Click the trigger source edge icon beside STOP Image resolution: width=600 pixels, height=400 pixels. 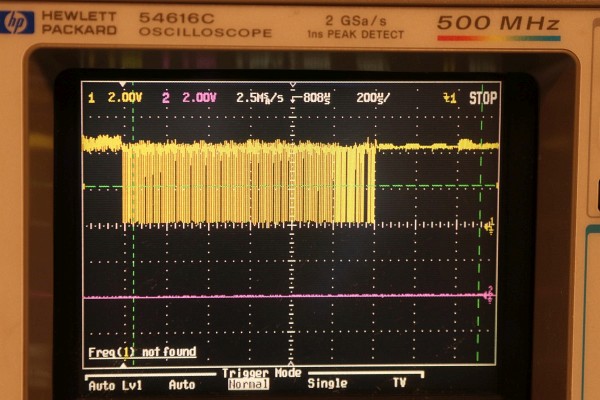[449, 98]
